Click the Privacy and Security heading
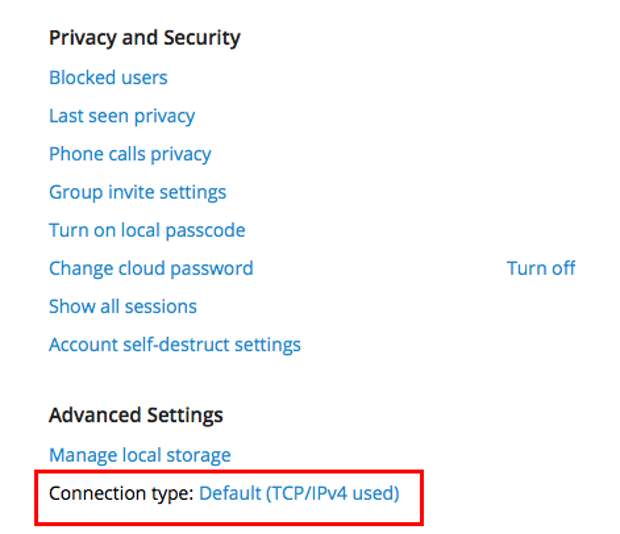This screenshot has height=534, width=620. click(144, 38)
